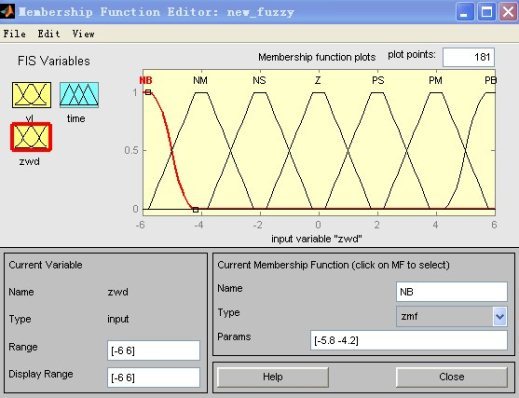Image resolution: width=519 pixels, height=398 pixels.
Task: Click the Close button
Action: pos(452,377)
